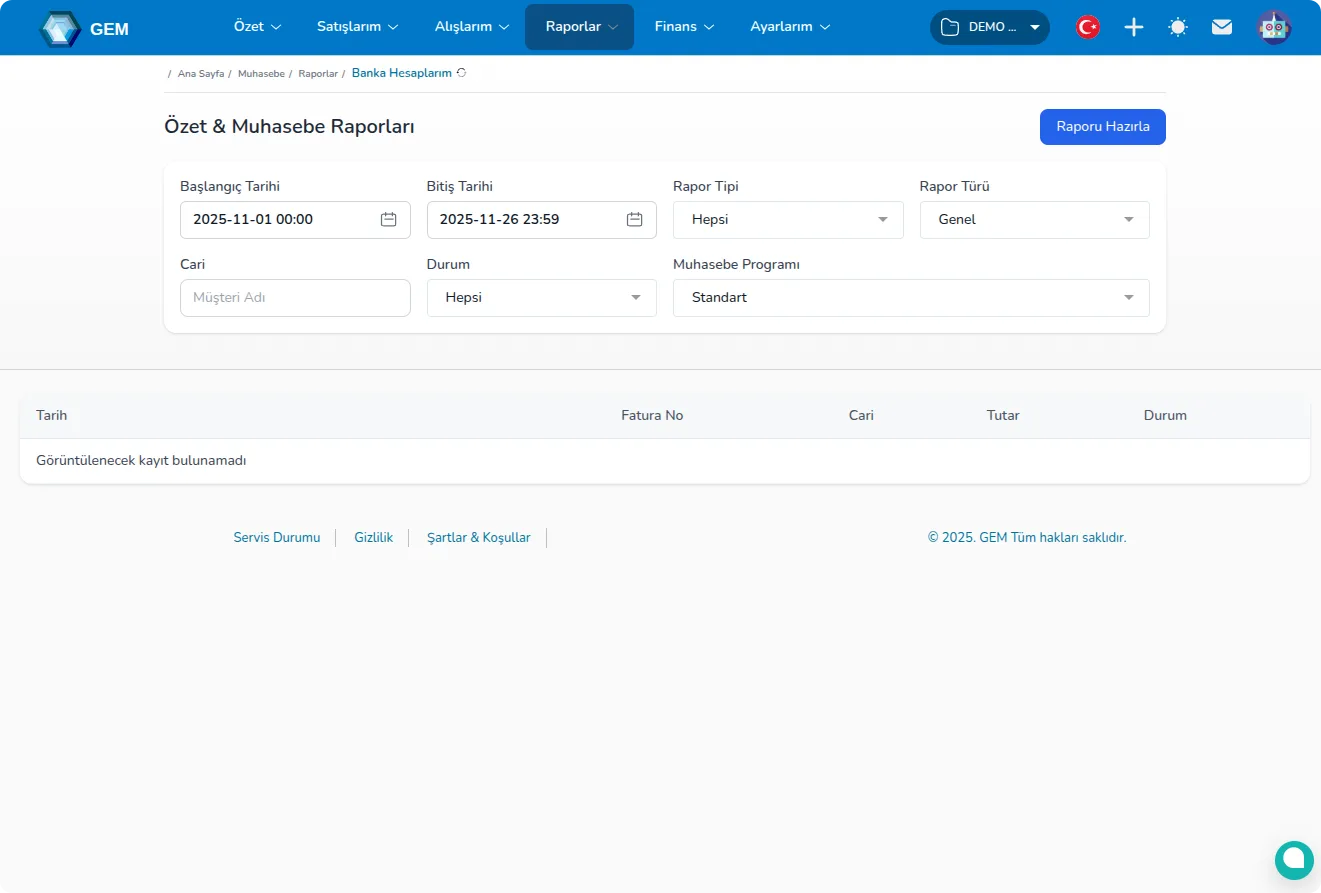Open the mail messages icon
The height and width of the screenshot is (893, 1321).
click(x=1222, y=27)
